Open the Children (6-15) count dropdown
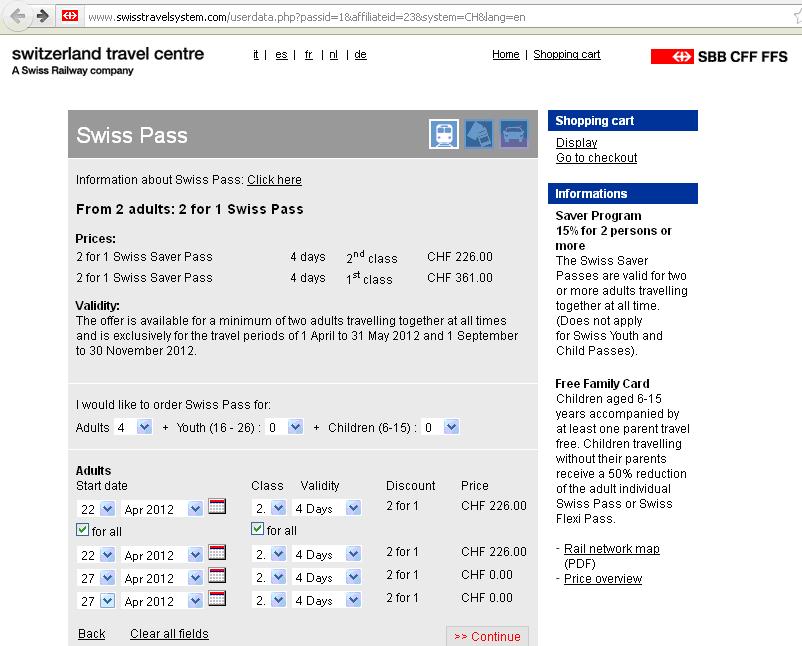The width and height of the screenshot is (802, 646). coord(441,427)
